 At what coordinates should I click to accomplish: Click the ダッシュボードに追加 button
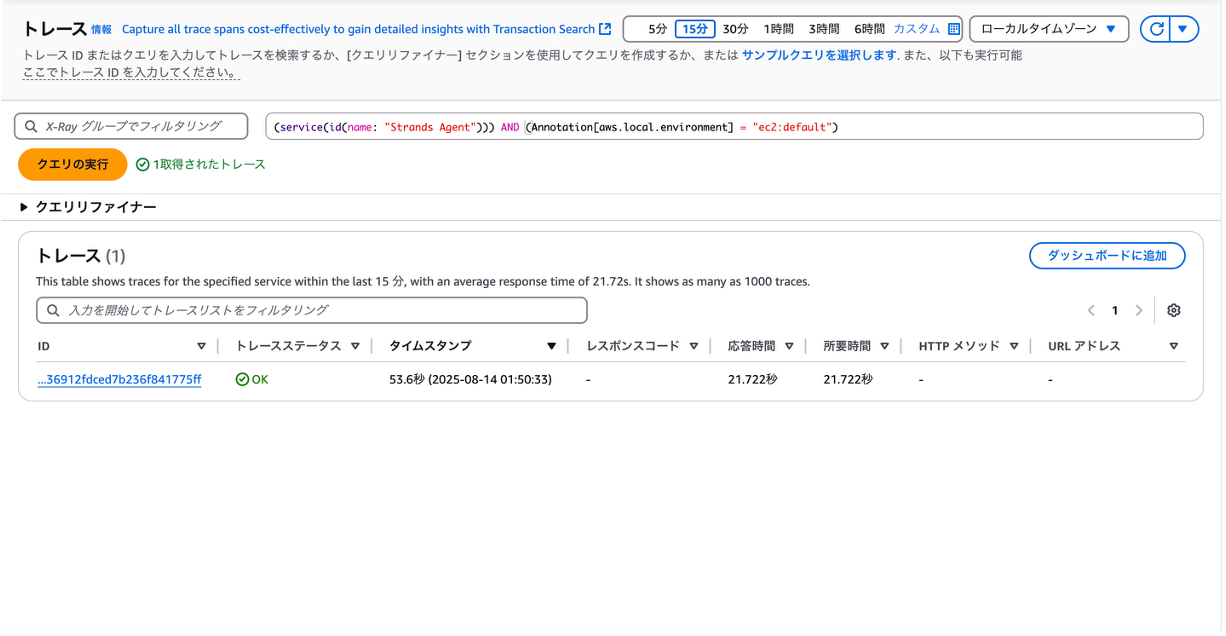(1107, 255)
